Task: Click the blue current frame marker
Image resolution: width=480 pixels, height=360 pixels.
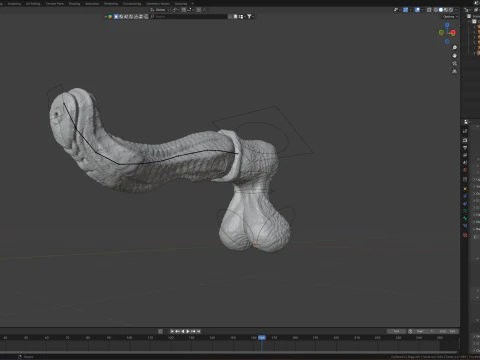Action: (262, 338)
